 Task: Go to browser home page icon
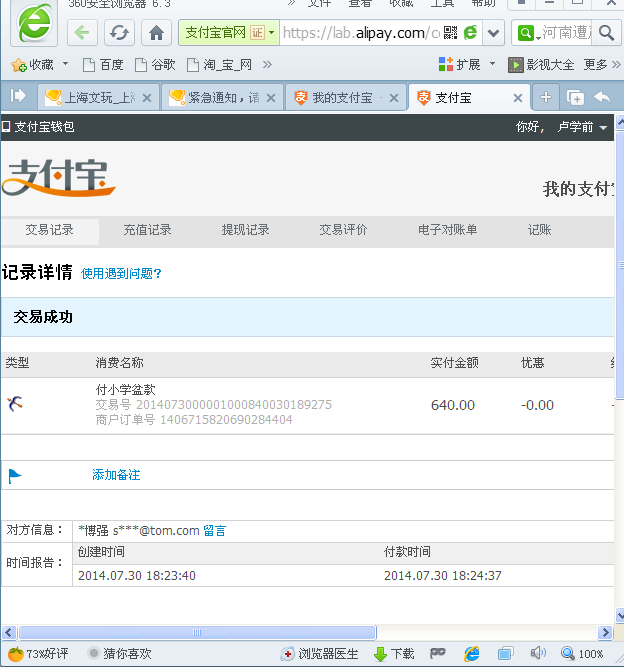click(156, 32)
